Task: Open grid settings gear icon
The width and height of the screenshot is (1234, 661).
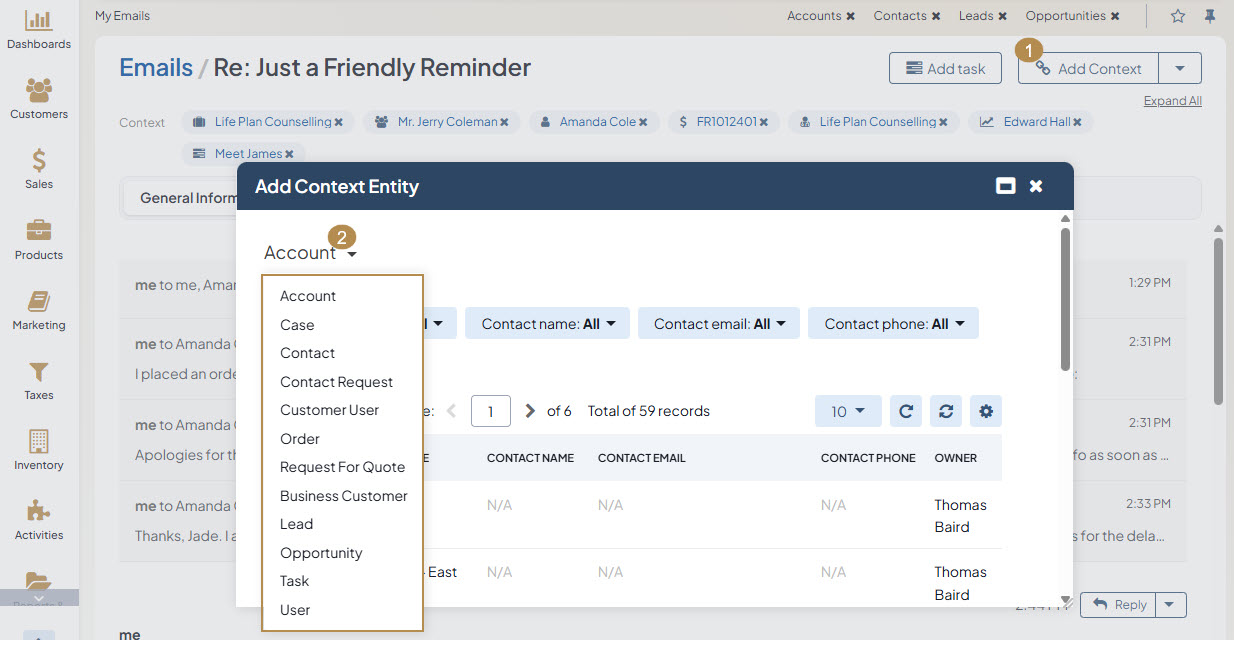Action: (x=986, y=411)
